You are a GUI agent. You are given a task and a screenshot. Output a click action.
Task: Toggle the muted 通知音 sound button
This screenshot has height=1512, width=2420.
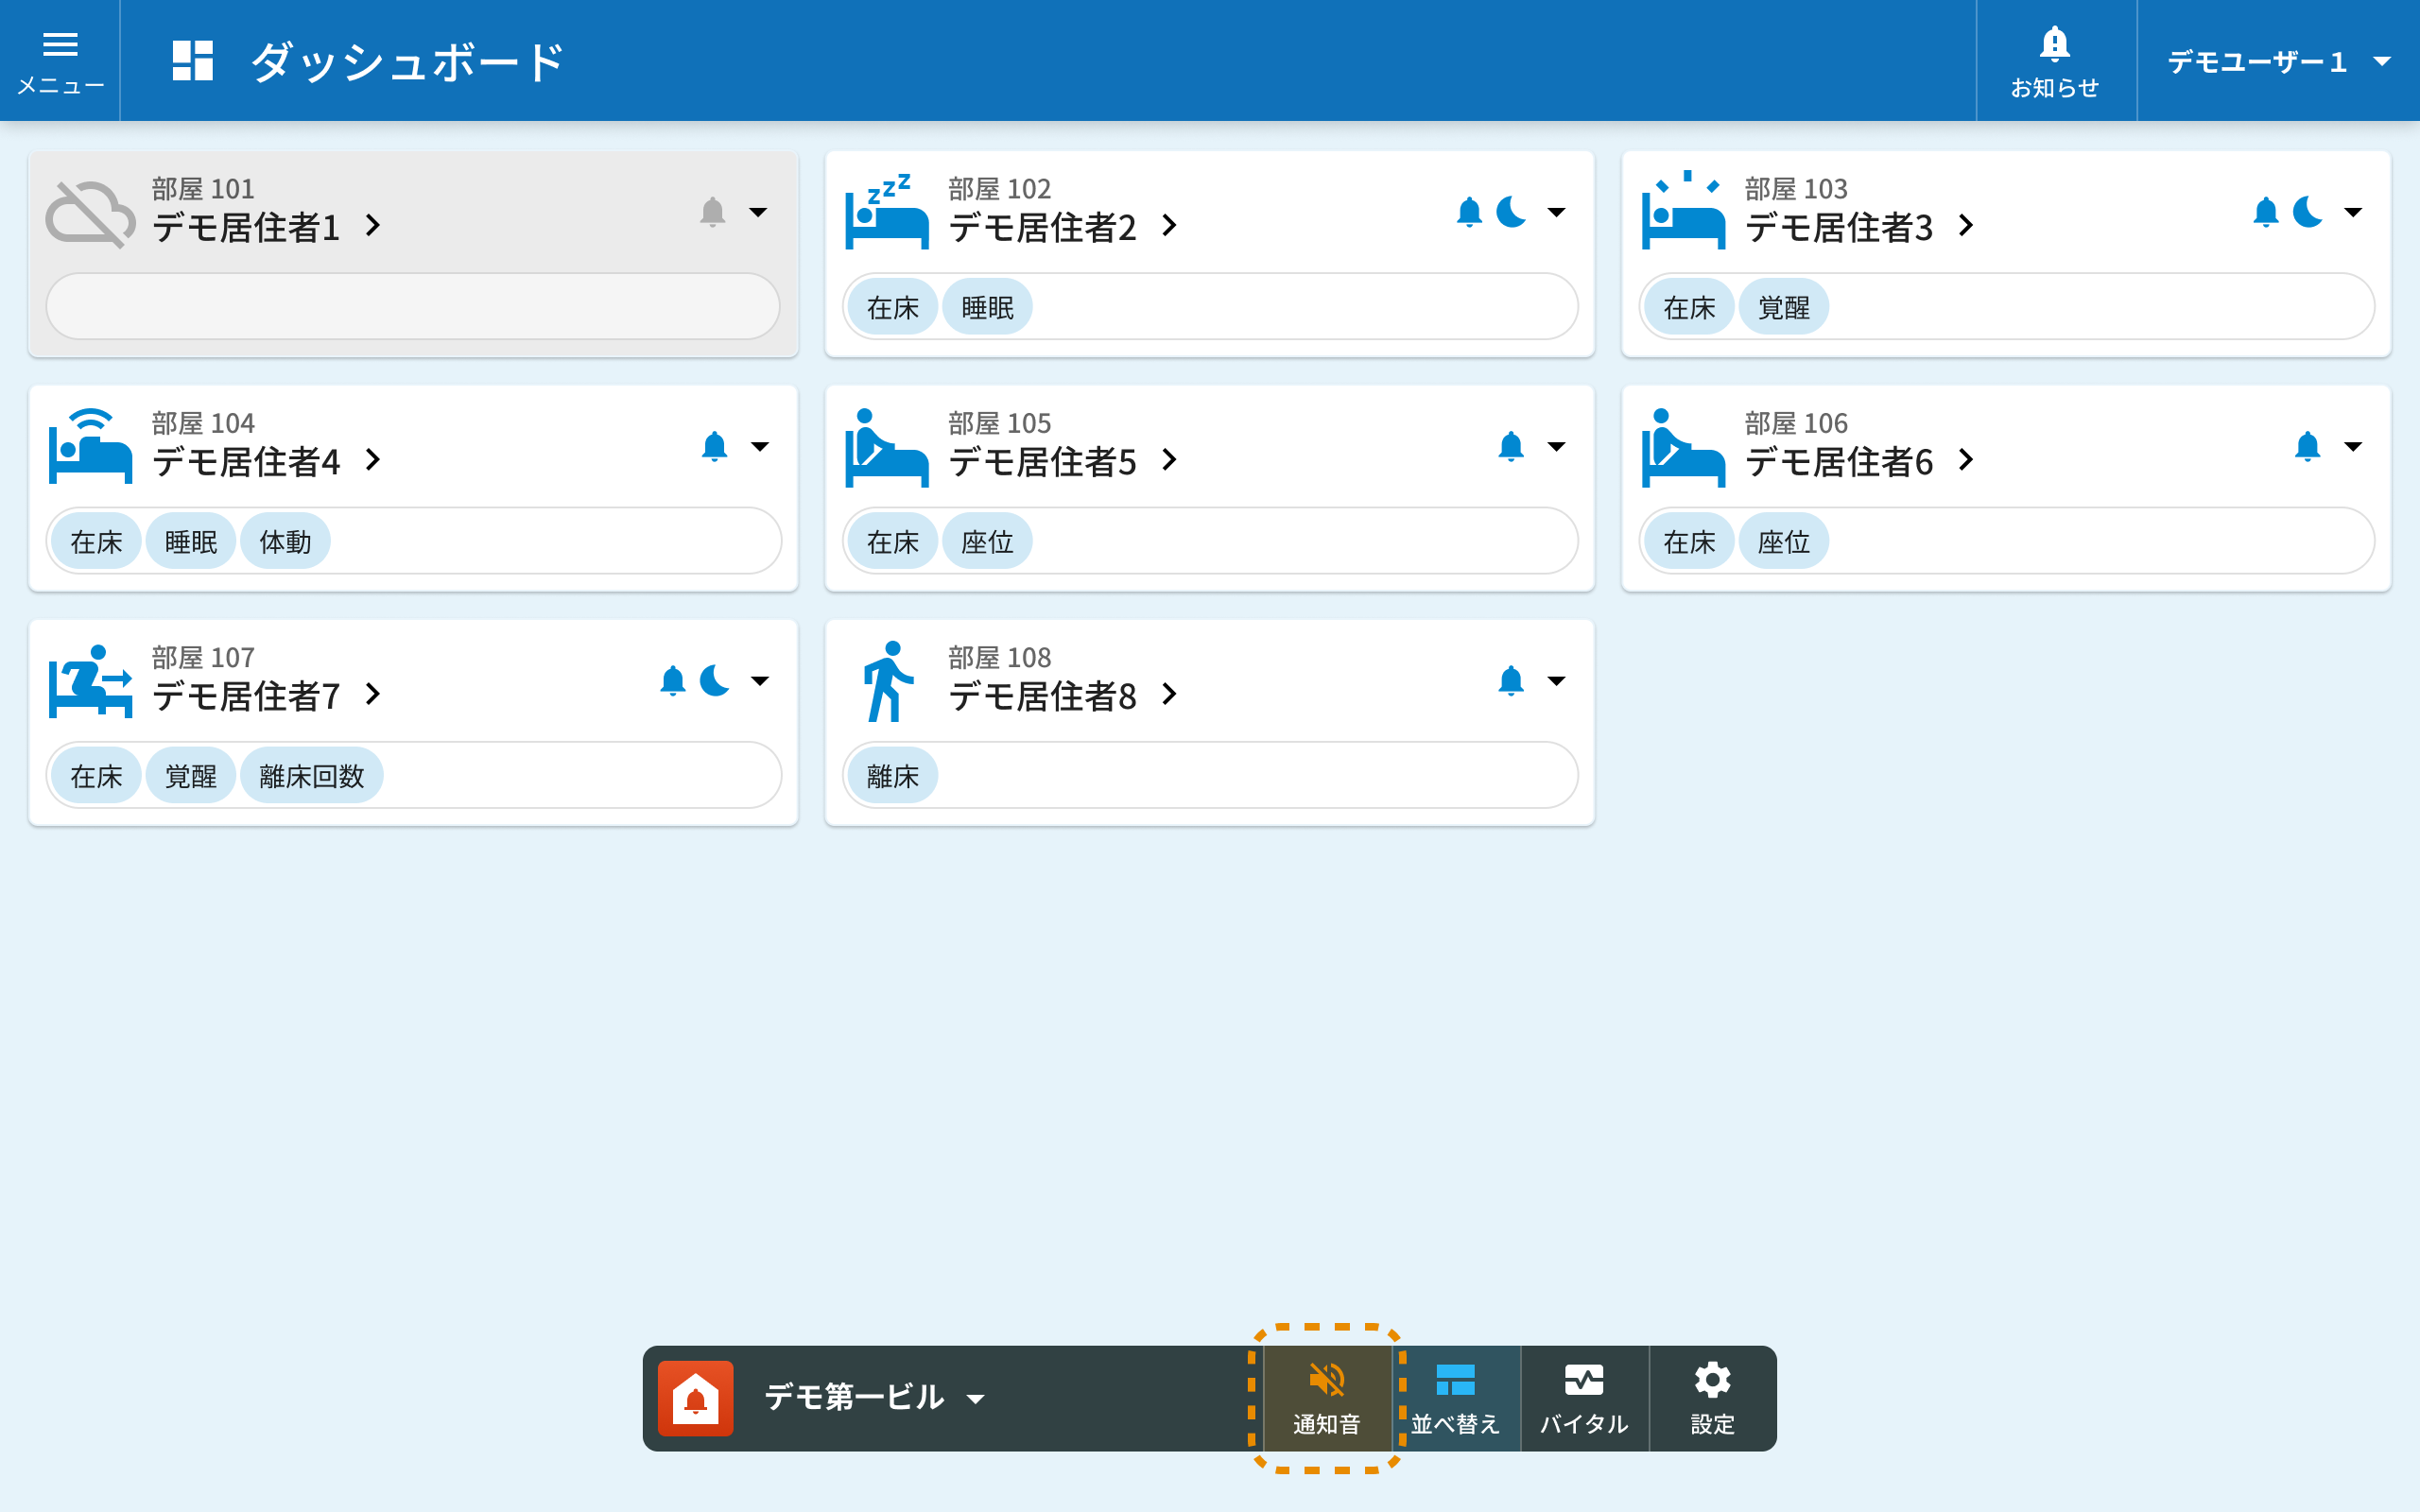[1326, 1398]
